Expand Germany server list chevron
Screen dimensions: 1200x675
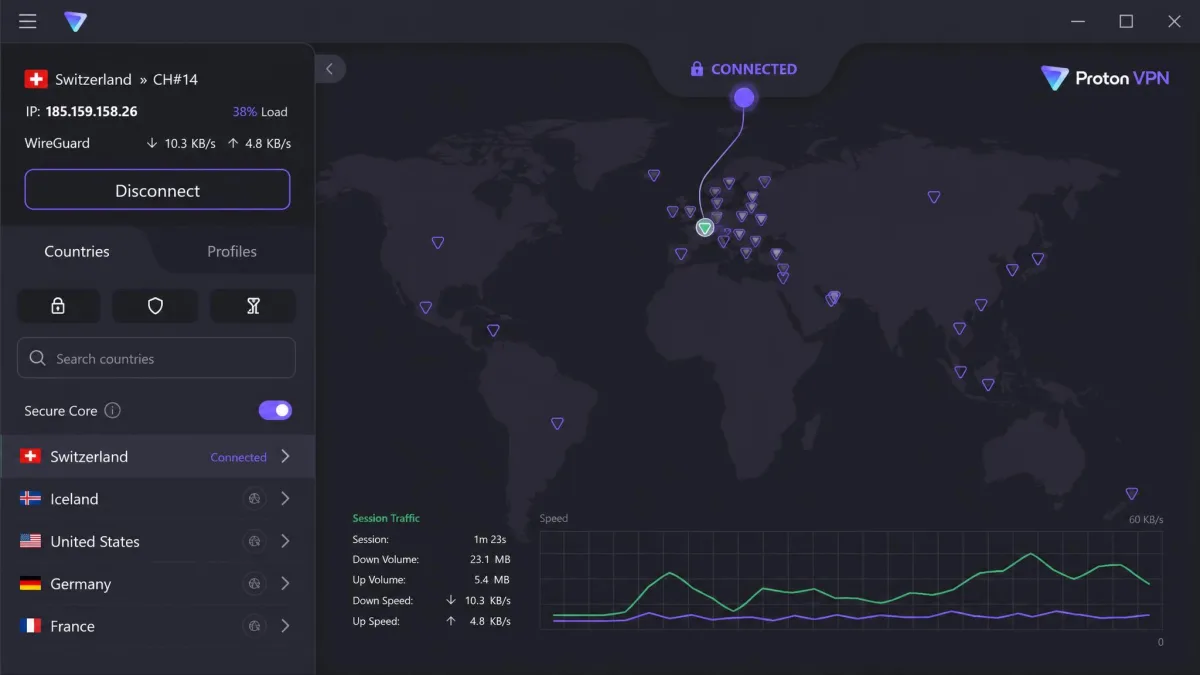[x=285, y=584]
